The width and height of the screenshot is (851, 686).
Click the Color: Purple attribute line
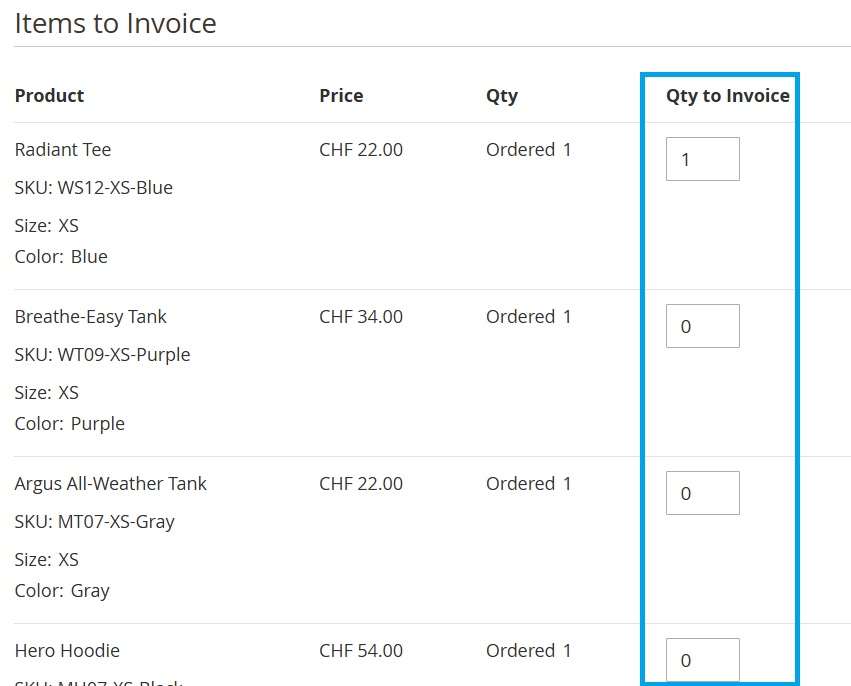(69, 424)
